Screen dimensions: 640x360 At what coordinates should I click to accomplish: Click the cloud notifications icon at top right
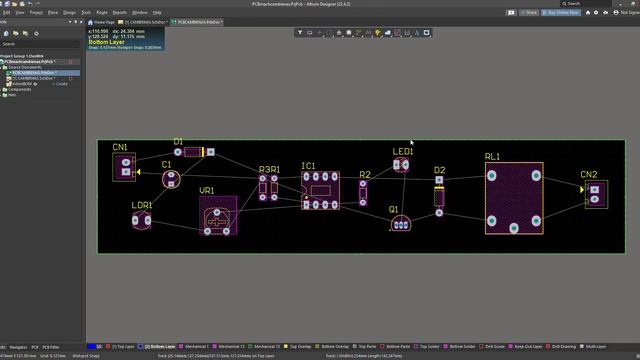coord(606,13)
